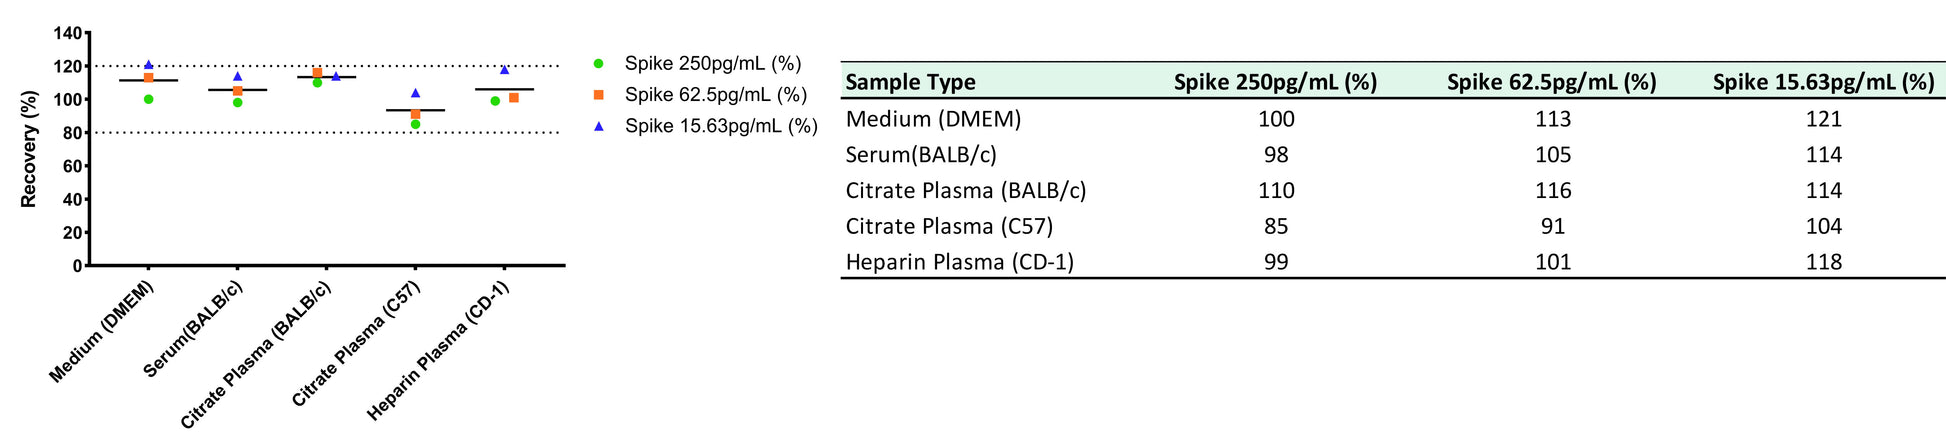Click value 121 in Medium (DMEM) row
1946x448 pixels.
1824,119
